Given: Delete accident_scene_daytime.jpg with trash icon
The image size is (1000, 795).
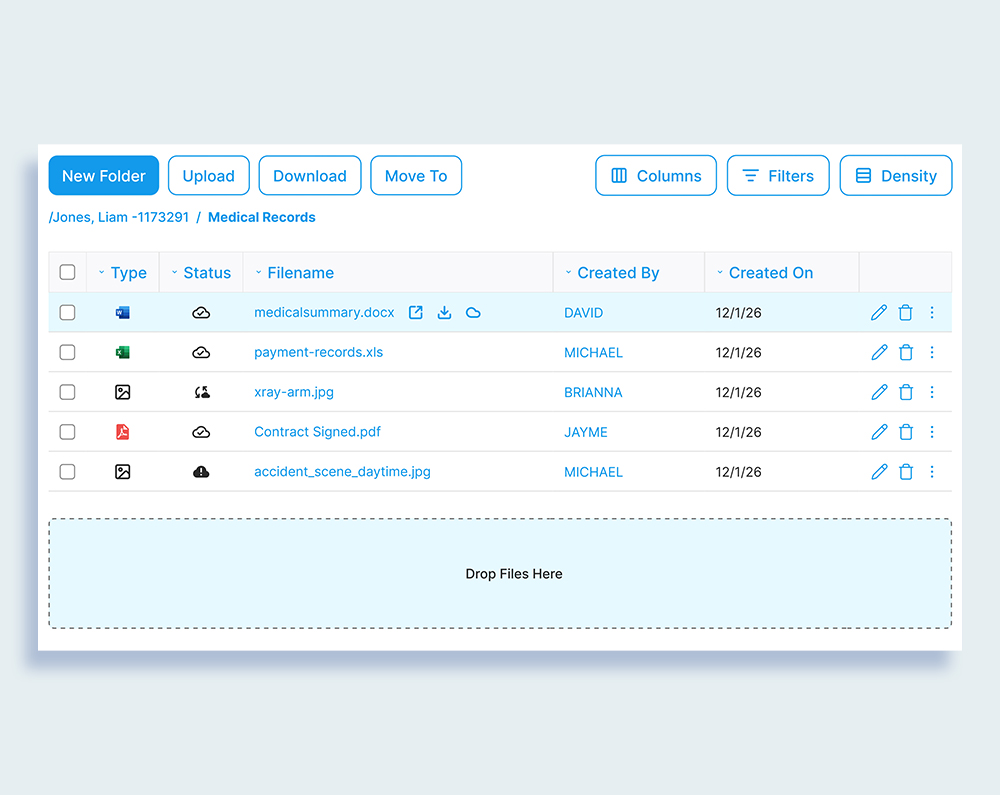Looking at the screenshot, I should (906, 472).
